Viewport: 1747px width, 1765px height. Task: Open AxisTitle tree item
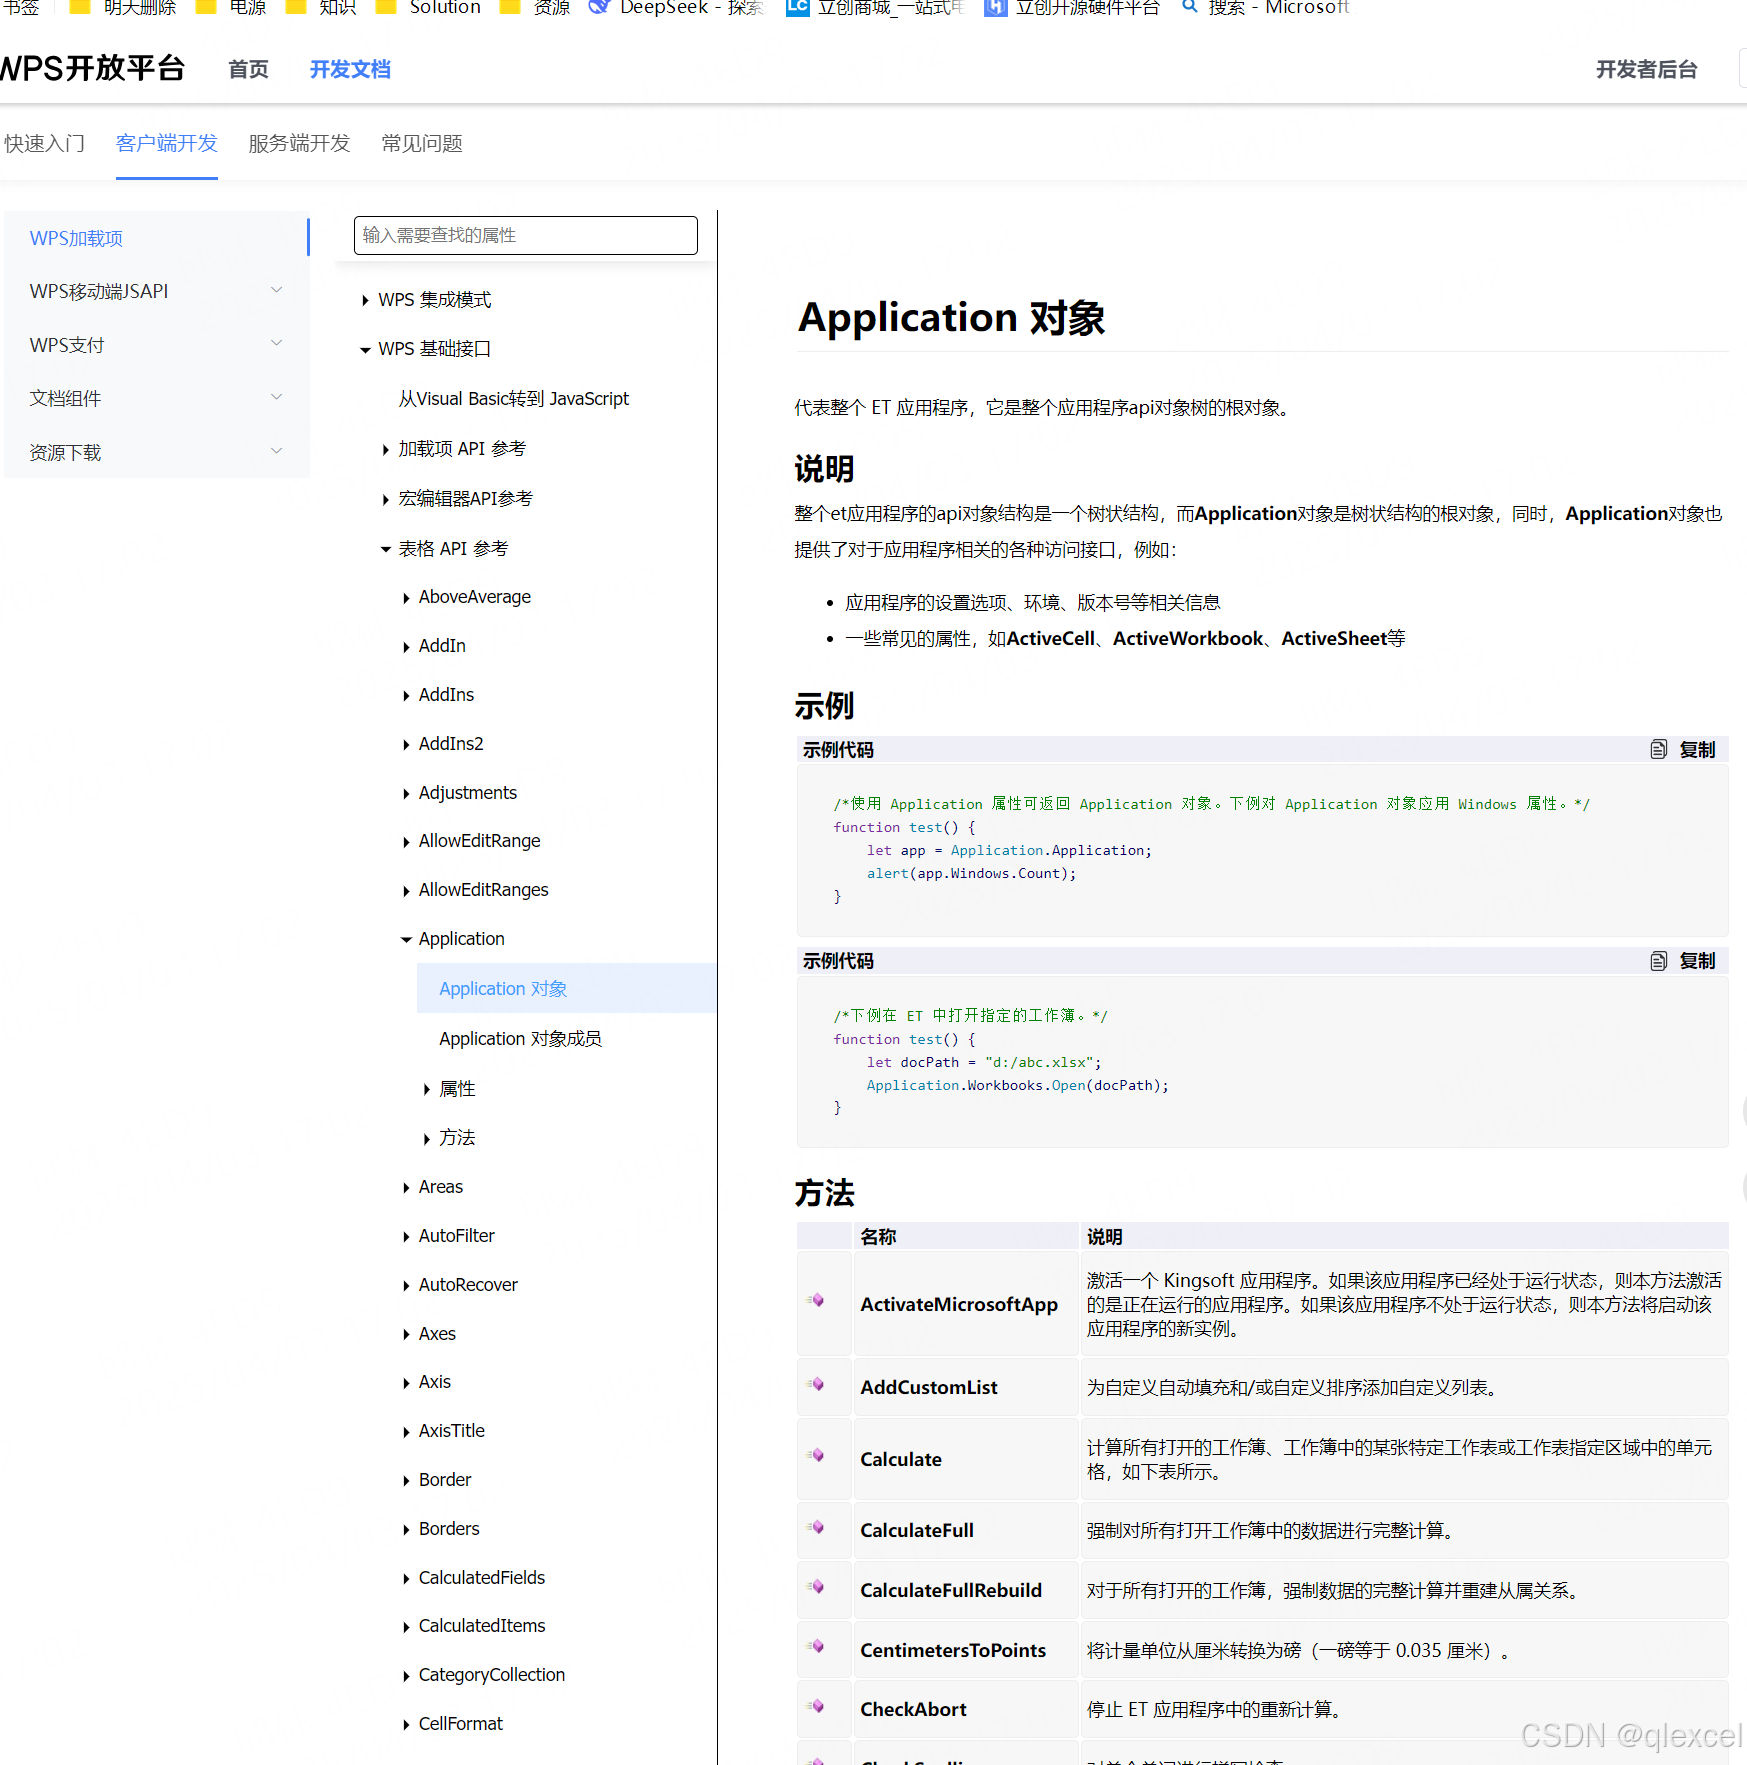(451, 1430)
